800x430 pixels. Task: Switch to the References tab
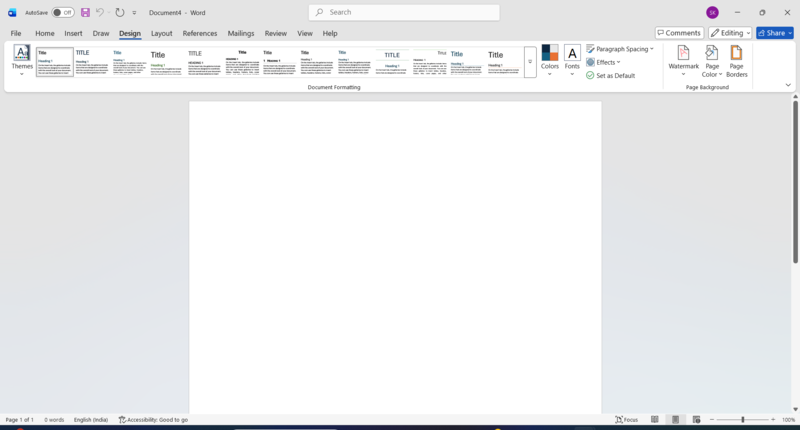coord(200,33)
